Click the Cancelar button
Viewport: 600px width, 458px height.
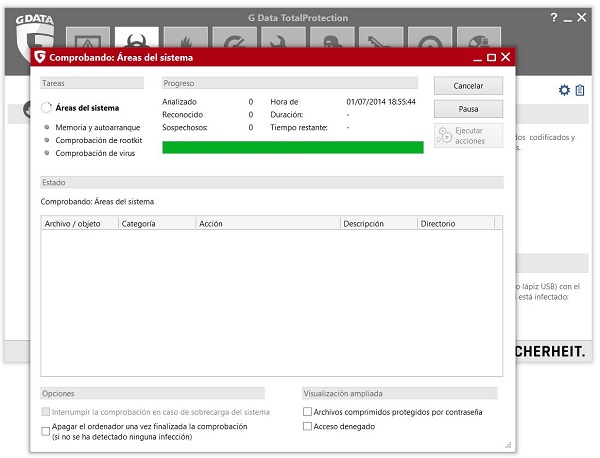click(468, 86)
